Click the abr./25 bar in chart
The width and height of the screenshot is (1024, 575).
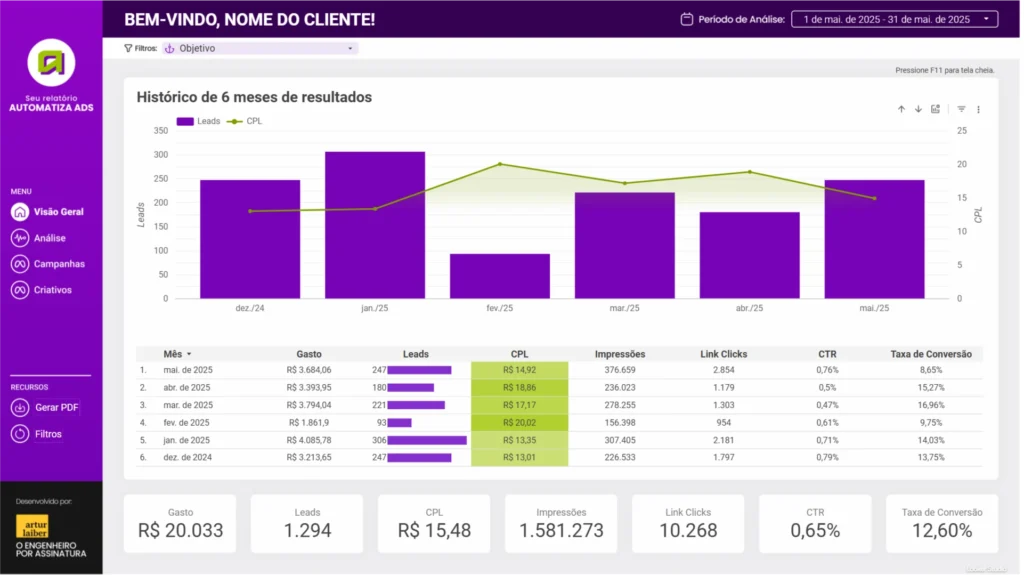(x=750, y=255)
